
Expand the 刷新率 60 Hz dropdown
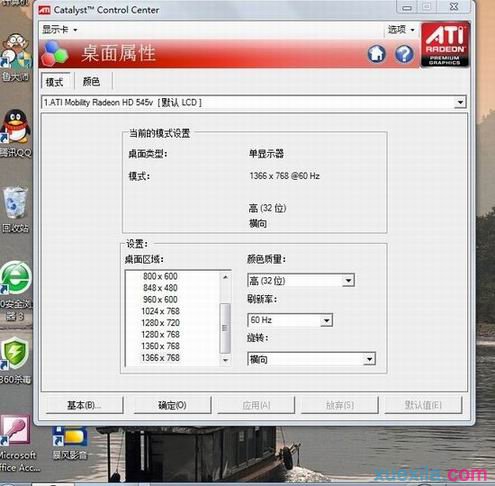327,320
